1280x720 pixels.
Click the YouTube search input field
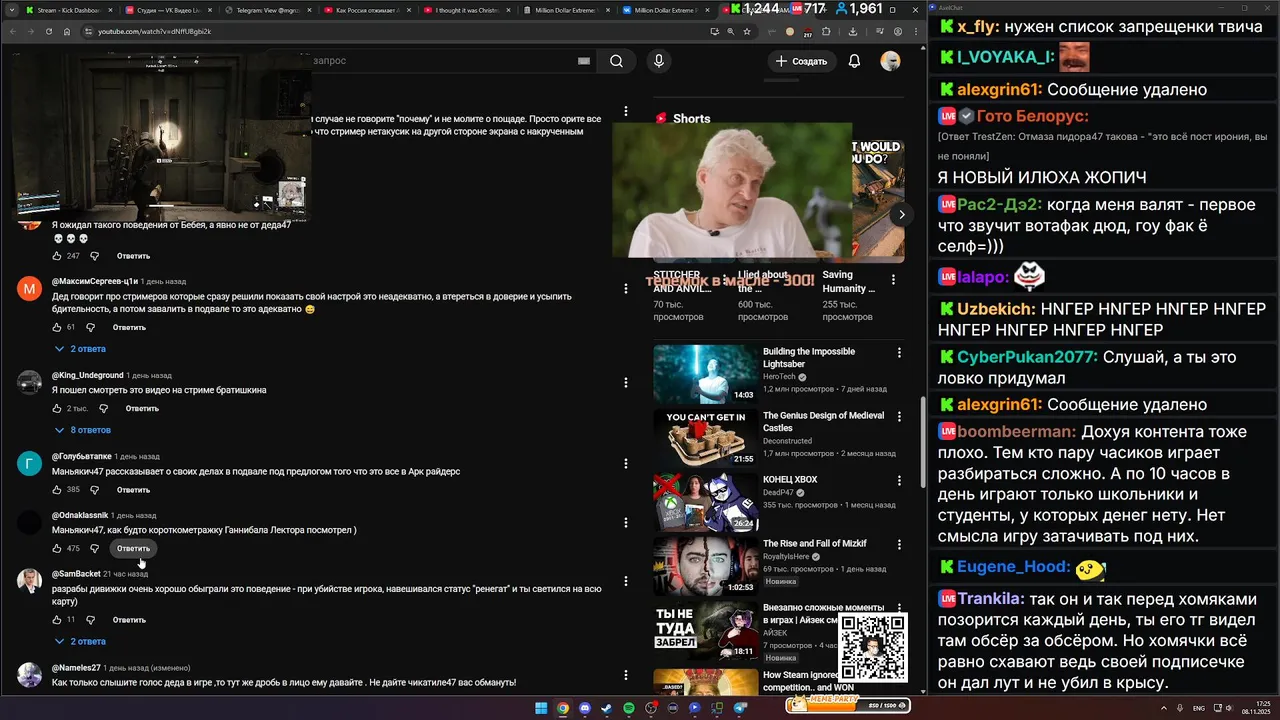click(x=450, y=61)
